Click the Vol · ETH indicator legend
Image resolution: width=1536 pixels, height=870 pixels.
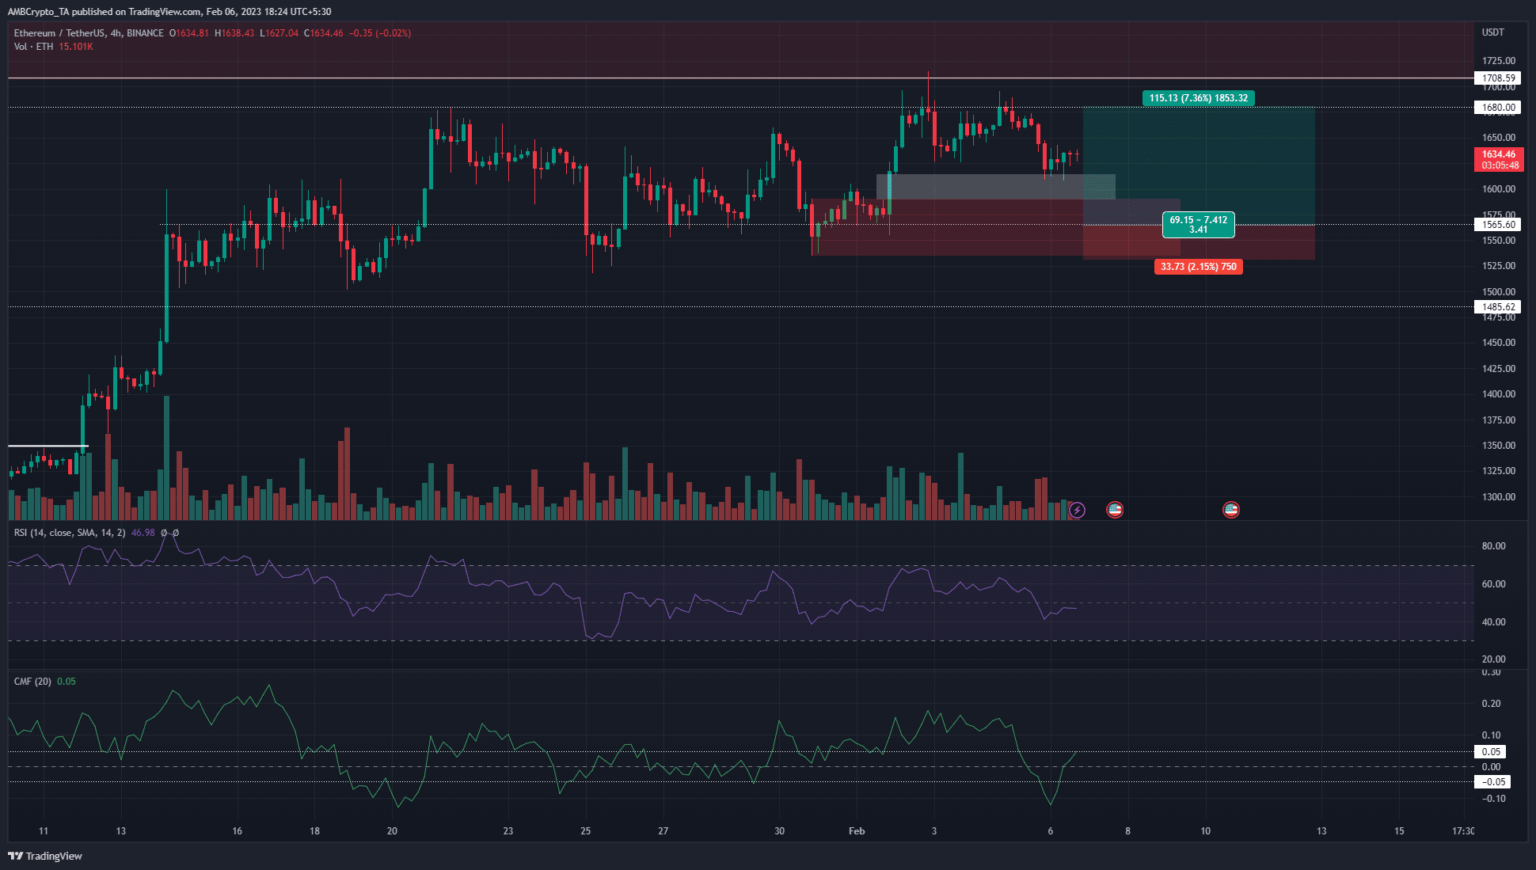click(x=34, y=47)
